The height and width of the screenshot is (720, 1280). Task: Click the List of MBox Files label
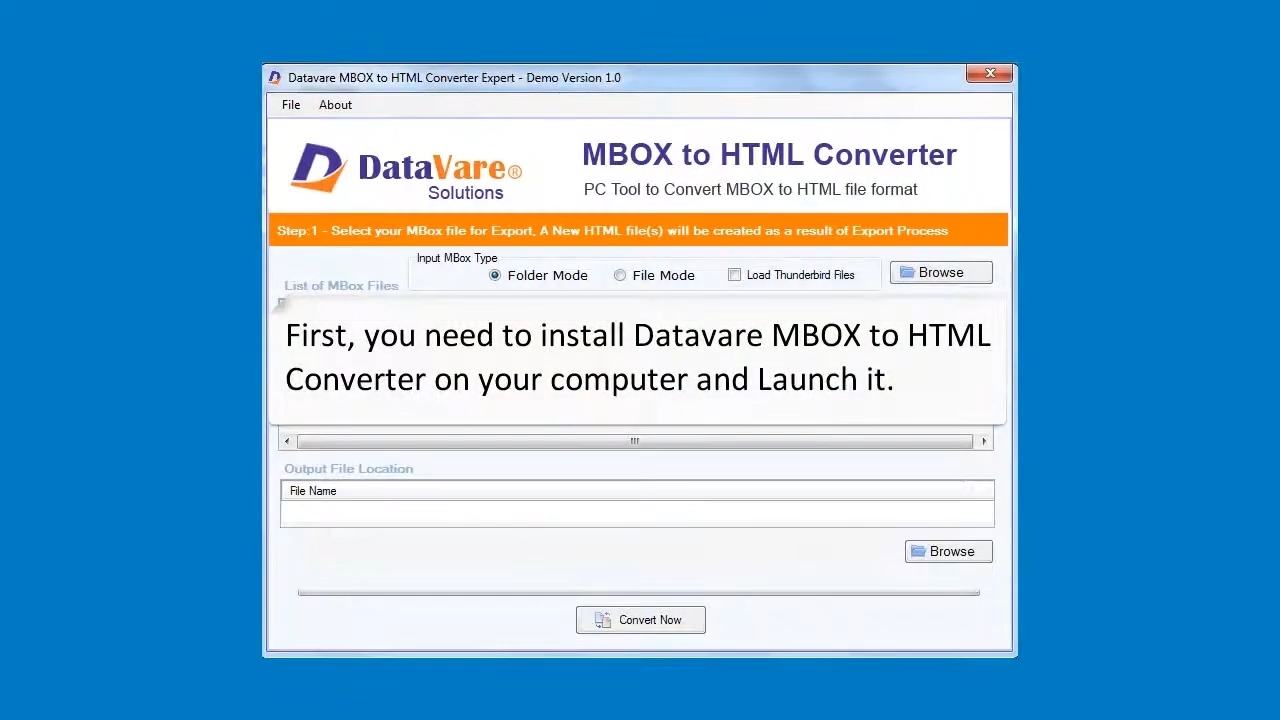point(341,286)
